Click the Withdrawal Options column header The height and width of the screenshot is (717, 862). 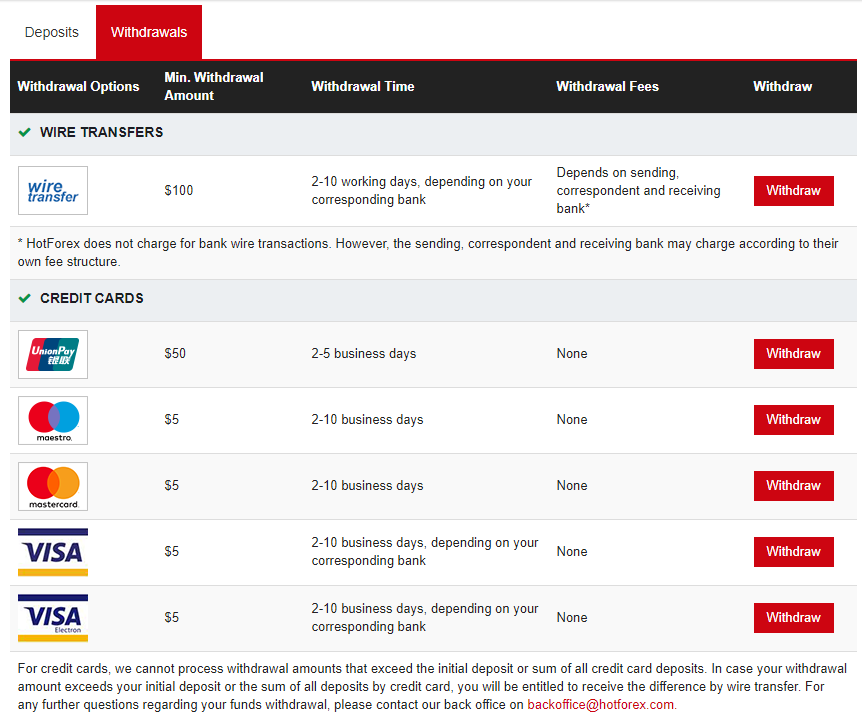point(78,86)
